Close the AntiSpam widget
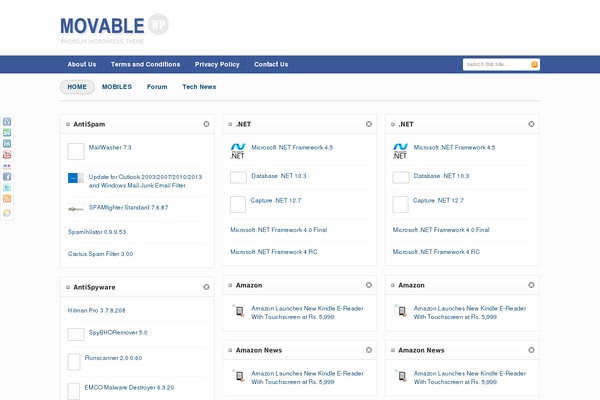The height and width of the screenshot is (400, 600). click(206, 124)
